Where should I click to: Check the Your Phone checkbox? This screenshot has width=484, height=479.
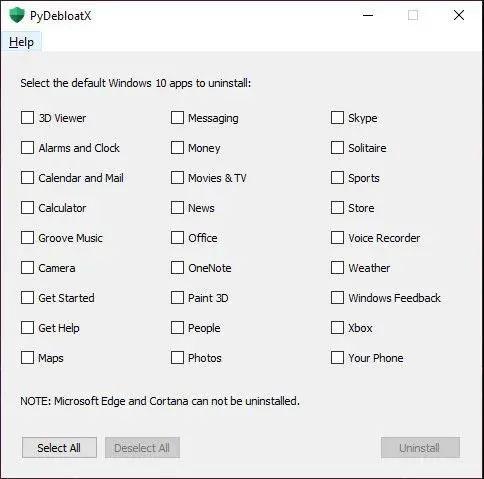click(x=337, y=358)
